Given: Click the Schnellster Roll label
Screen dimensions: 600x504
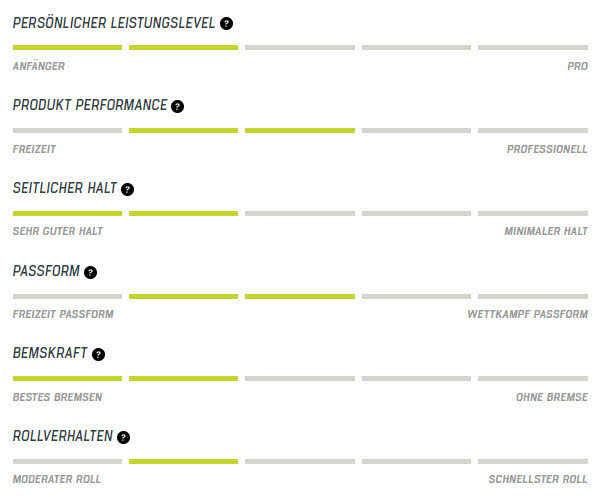Looking at the screenshot, I should tap(538, 479).
